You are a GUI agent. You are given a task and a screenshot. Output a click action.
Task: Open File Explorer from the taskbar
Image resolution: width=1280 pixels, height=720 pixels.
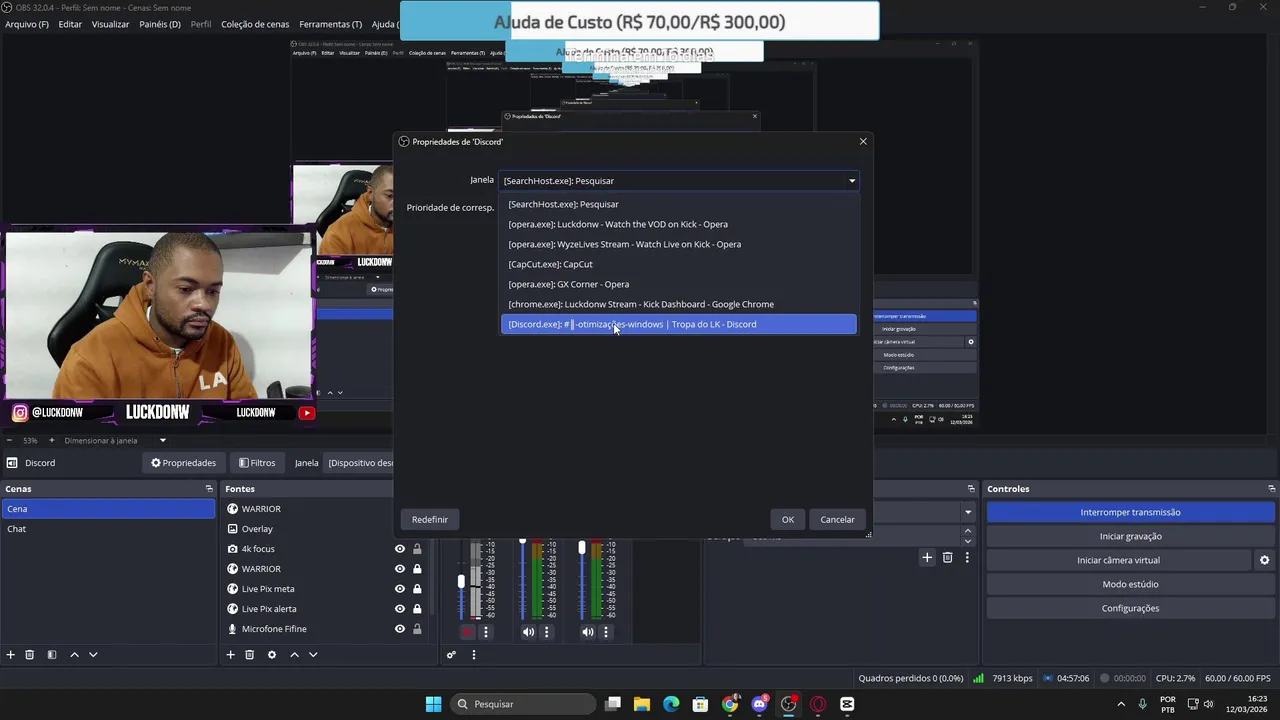click(x=642, y=704)
